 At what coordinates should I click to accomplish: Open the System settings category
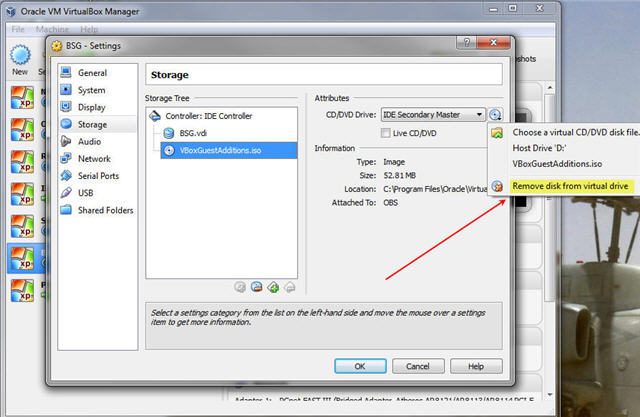point(97,90)
